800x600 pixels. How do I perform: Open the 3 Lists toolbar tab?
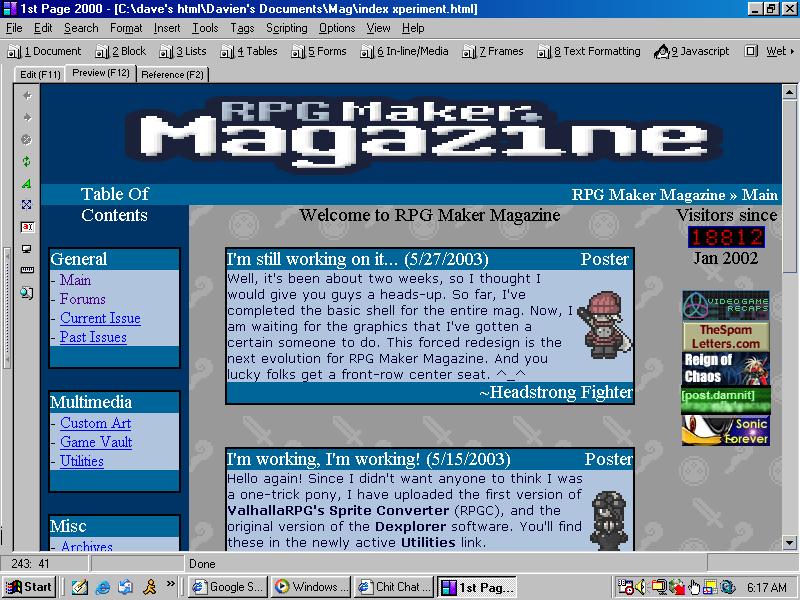(x=183, y=51)
